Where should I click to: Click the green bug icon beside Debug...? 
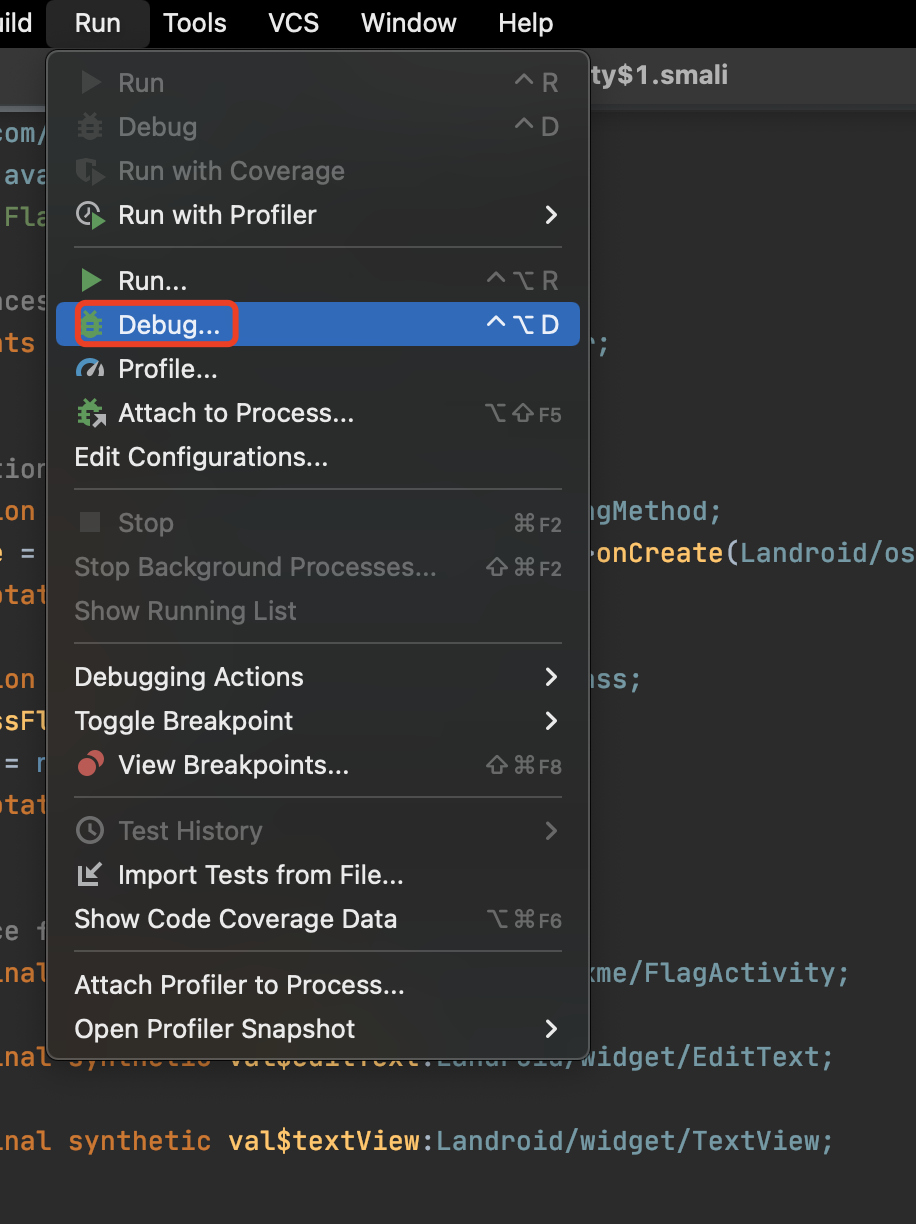coord(91,325)
